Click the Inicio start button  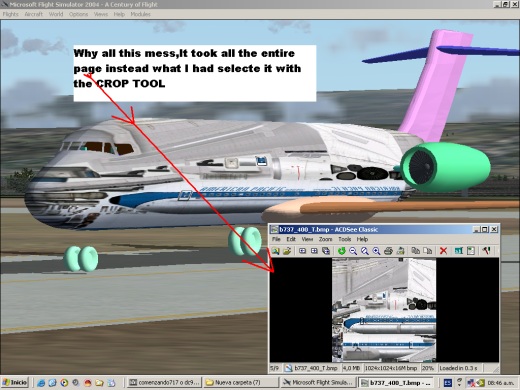(15, 382)
